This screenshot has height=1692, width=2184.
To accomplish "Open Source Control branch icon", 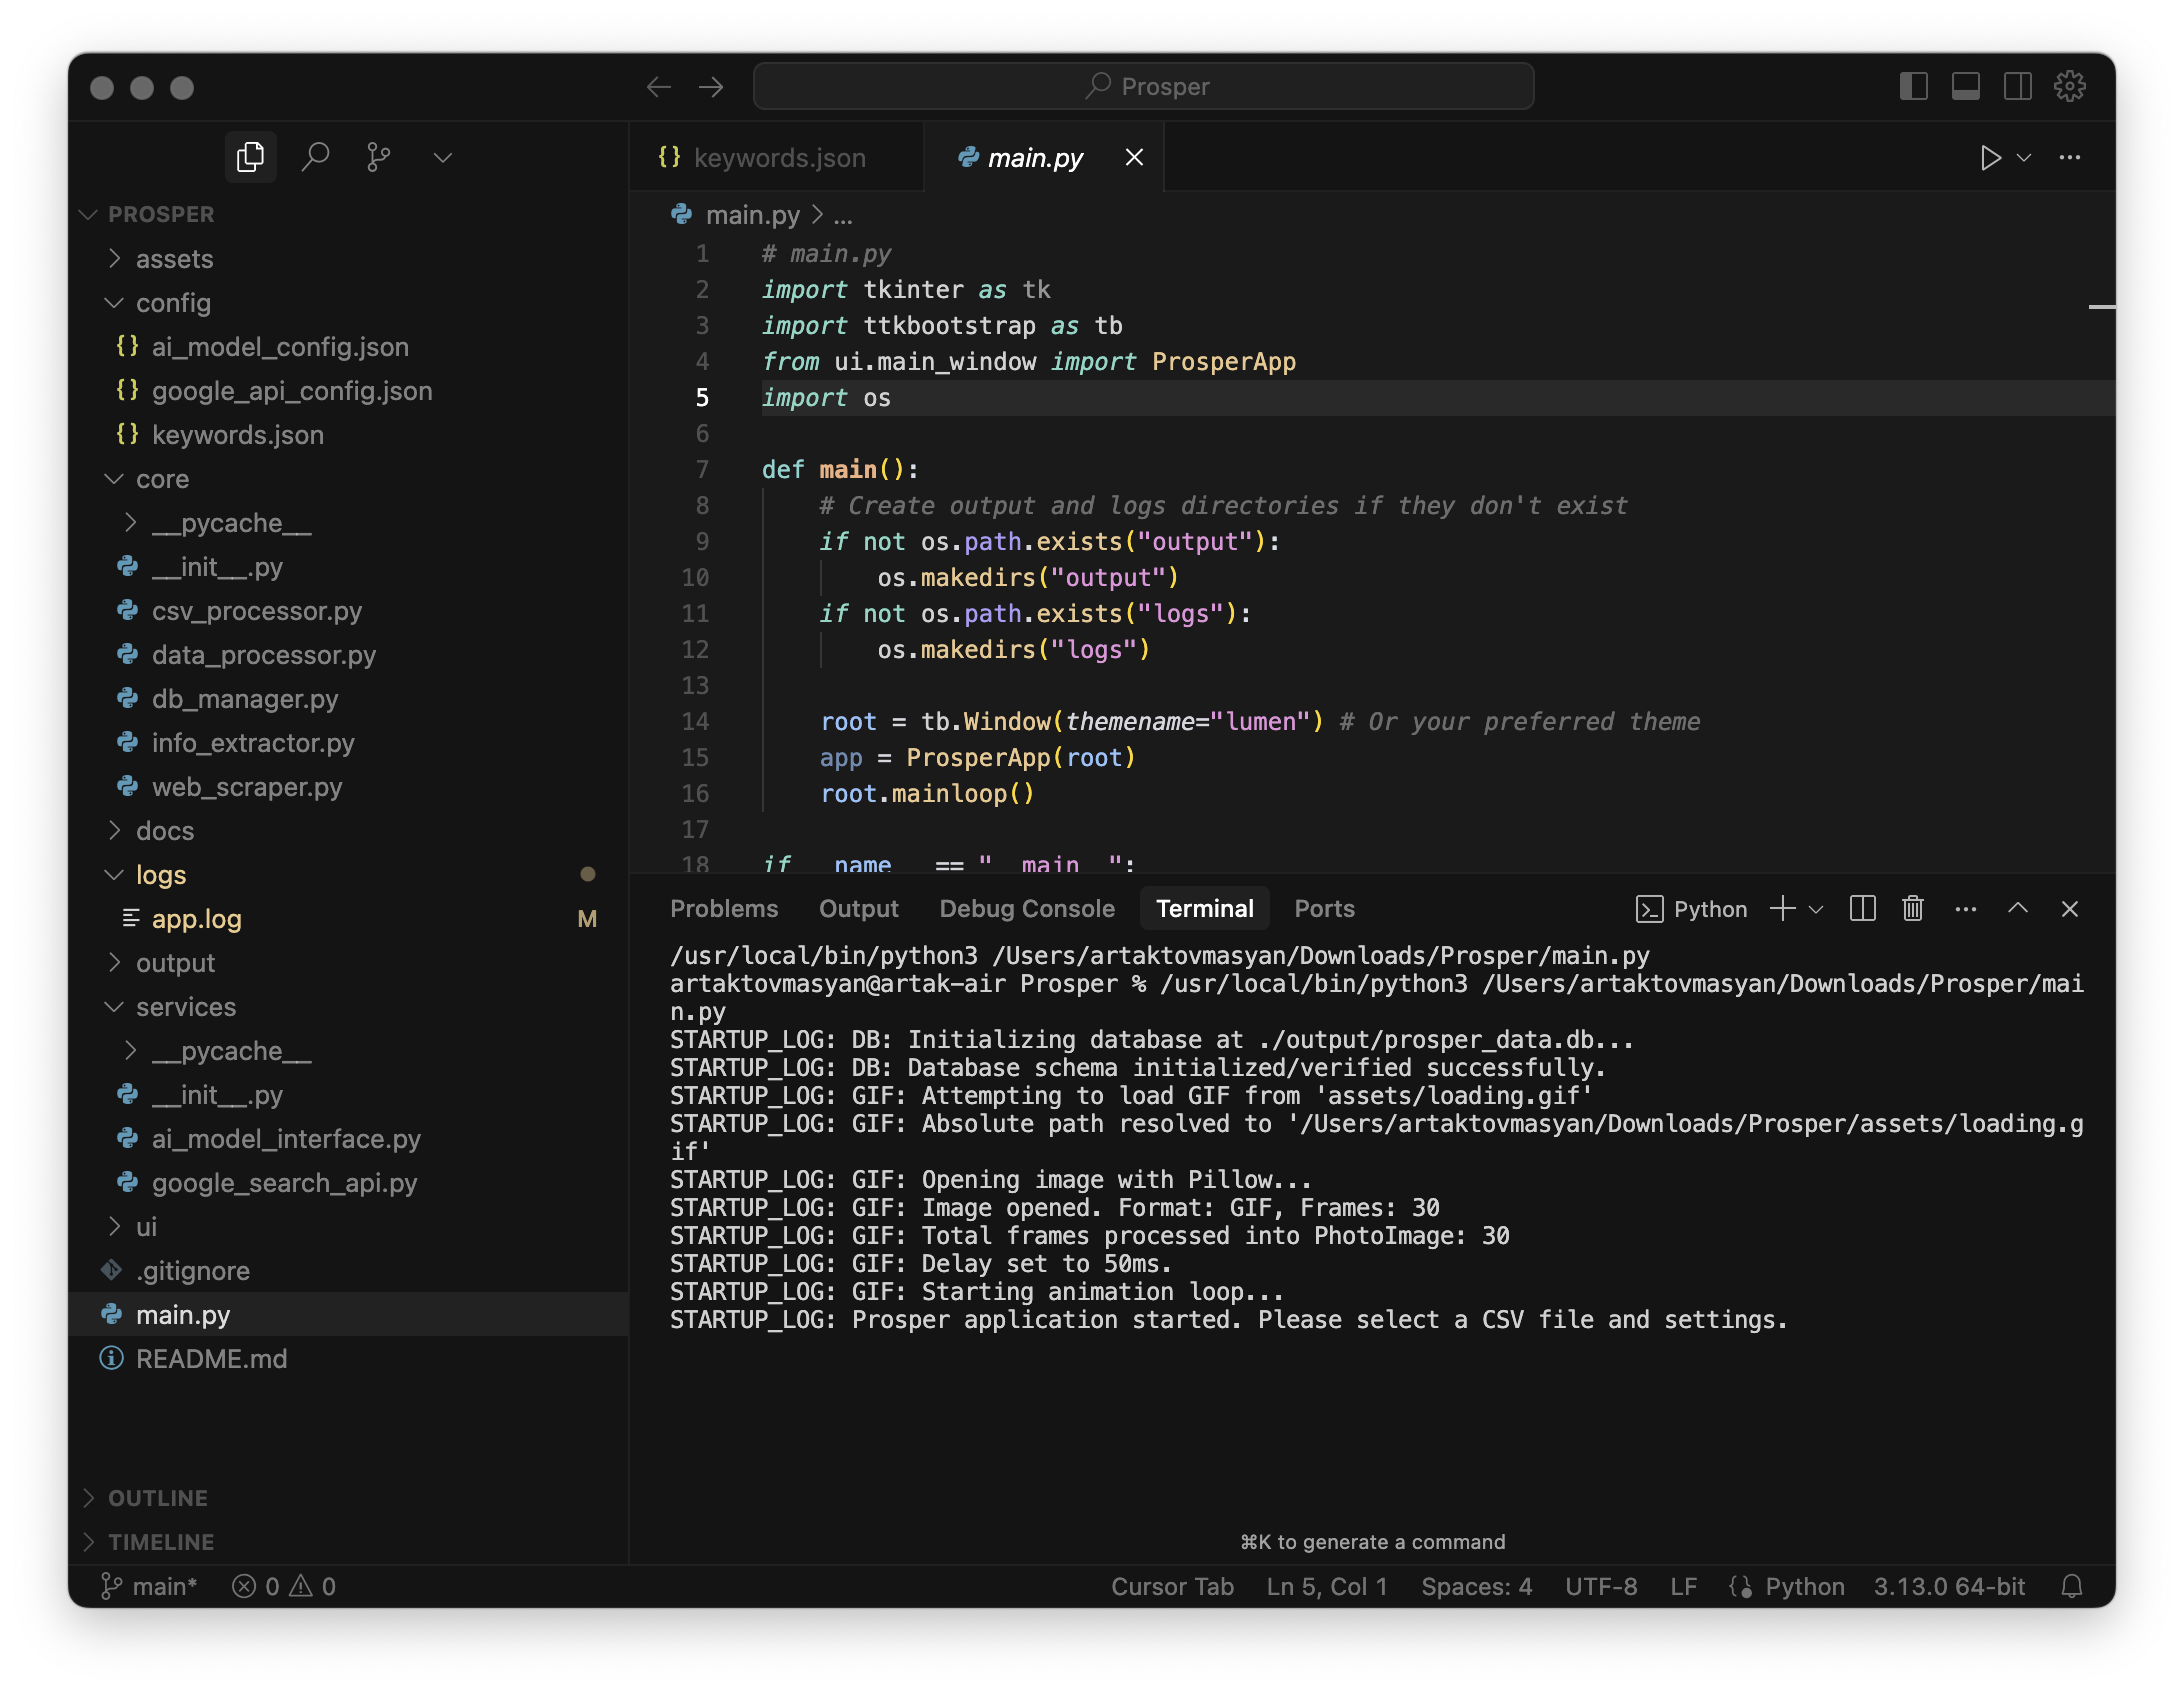I will click(379, 157).
